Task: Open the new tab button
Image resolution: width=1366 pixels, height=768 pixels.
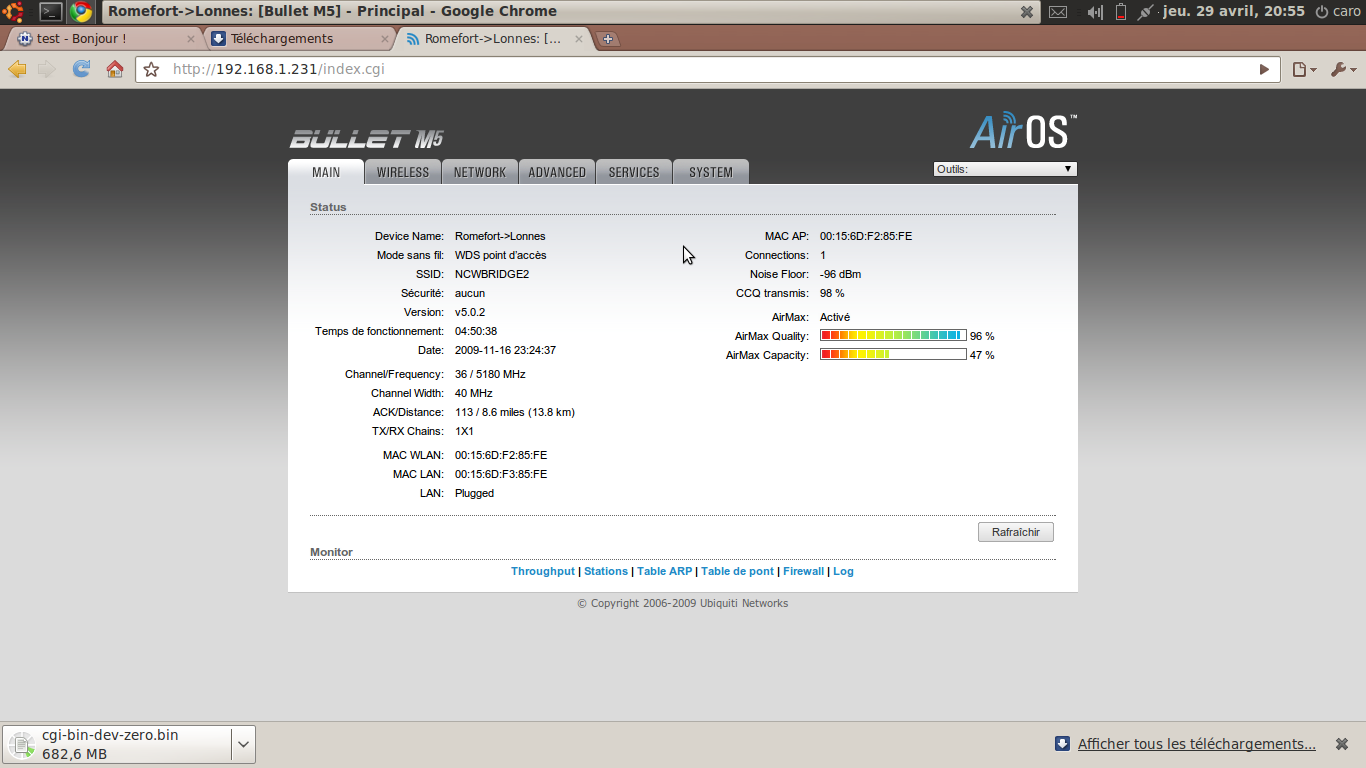Action: pyautogui.click(x=608, y=39)
